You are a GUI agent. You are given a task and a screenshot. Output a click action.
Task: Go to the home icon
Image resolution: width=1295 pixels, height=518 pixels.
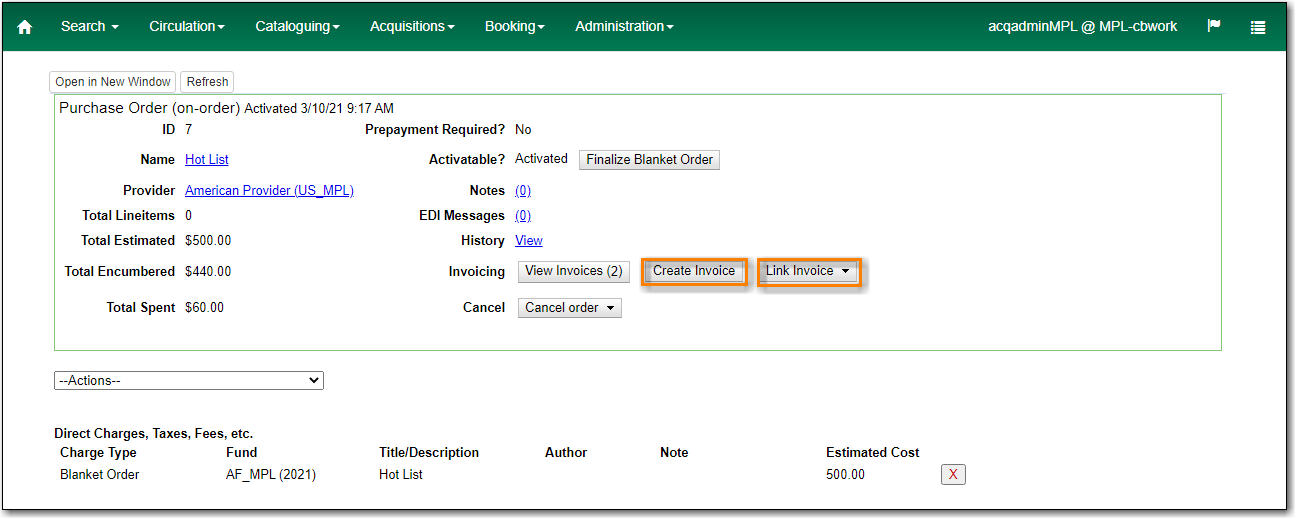[x=25, y=27]
